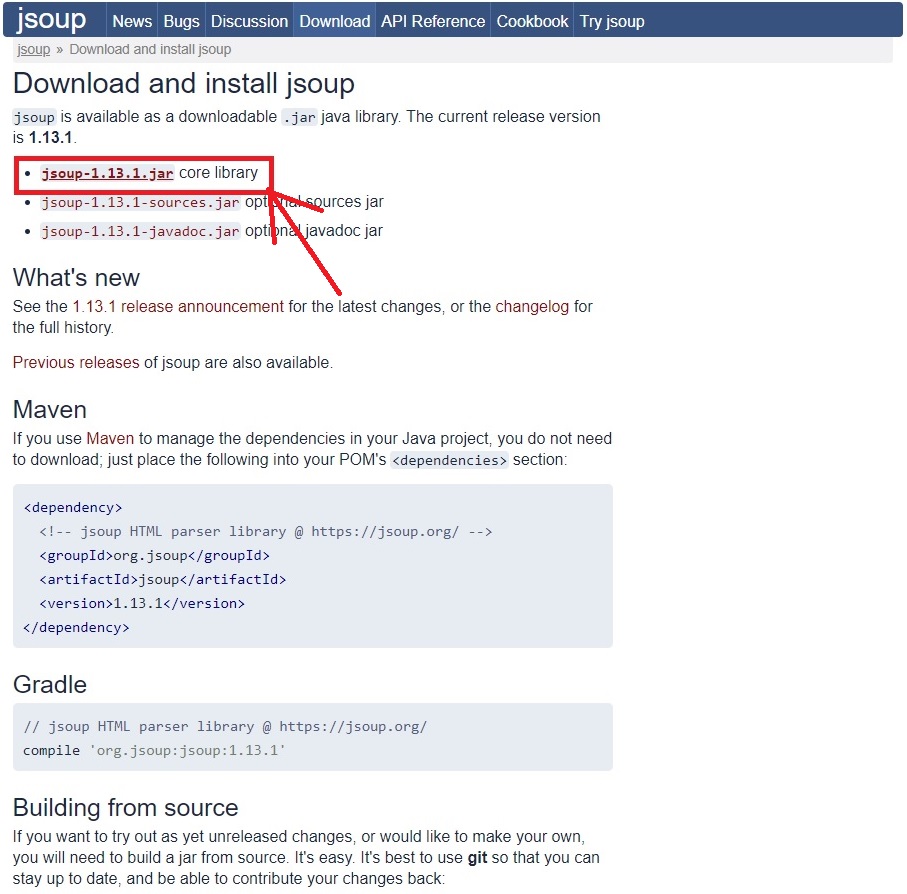Open Try jsoup in navigation
Image resolution: width=907 pixels, height=894 pixels.
point(612,21)
